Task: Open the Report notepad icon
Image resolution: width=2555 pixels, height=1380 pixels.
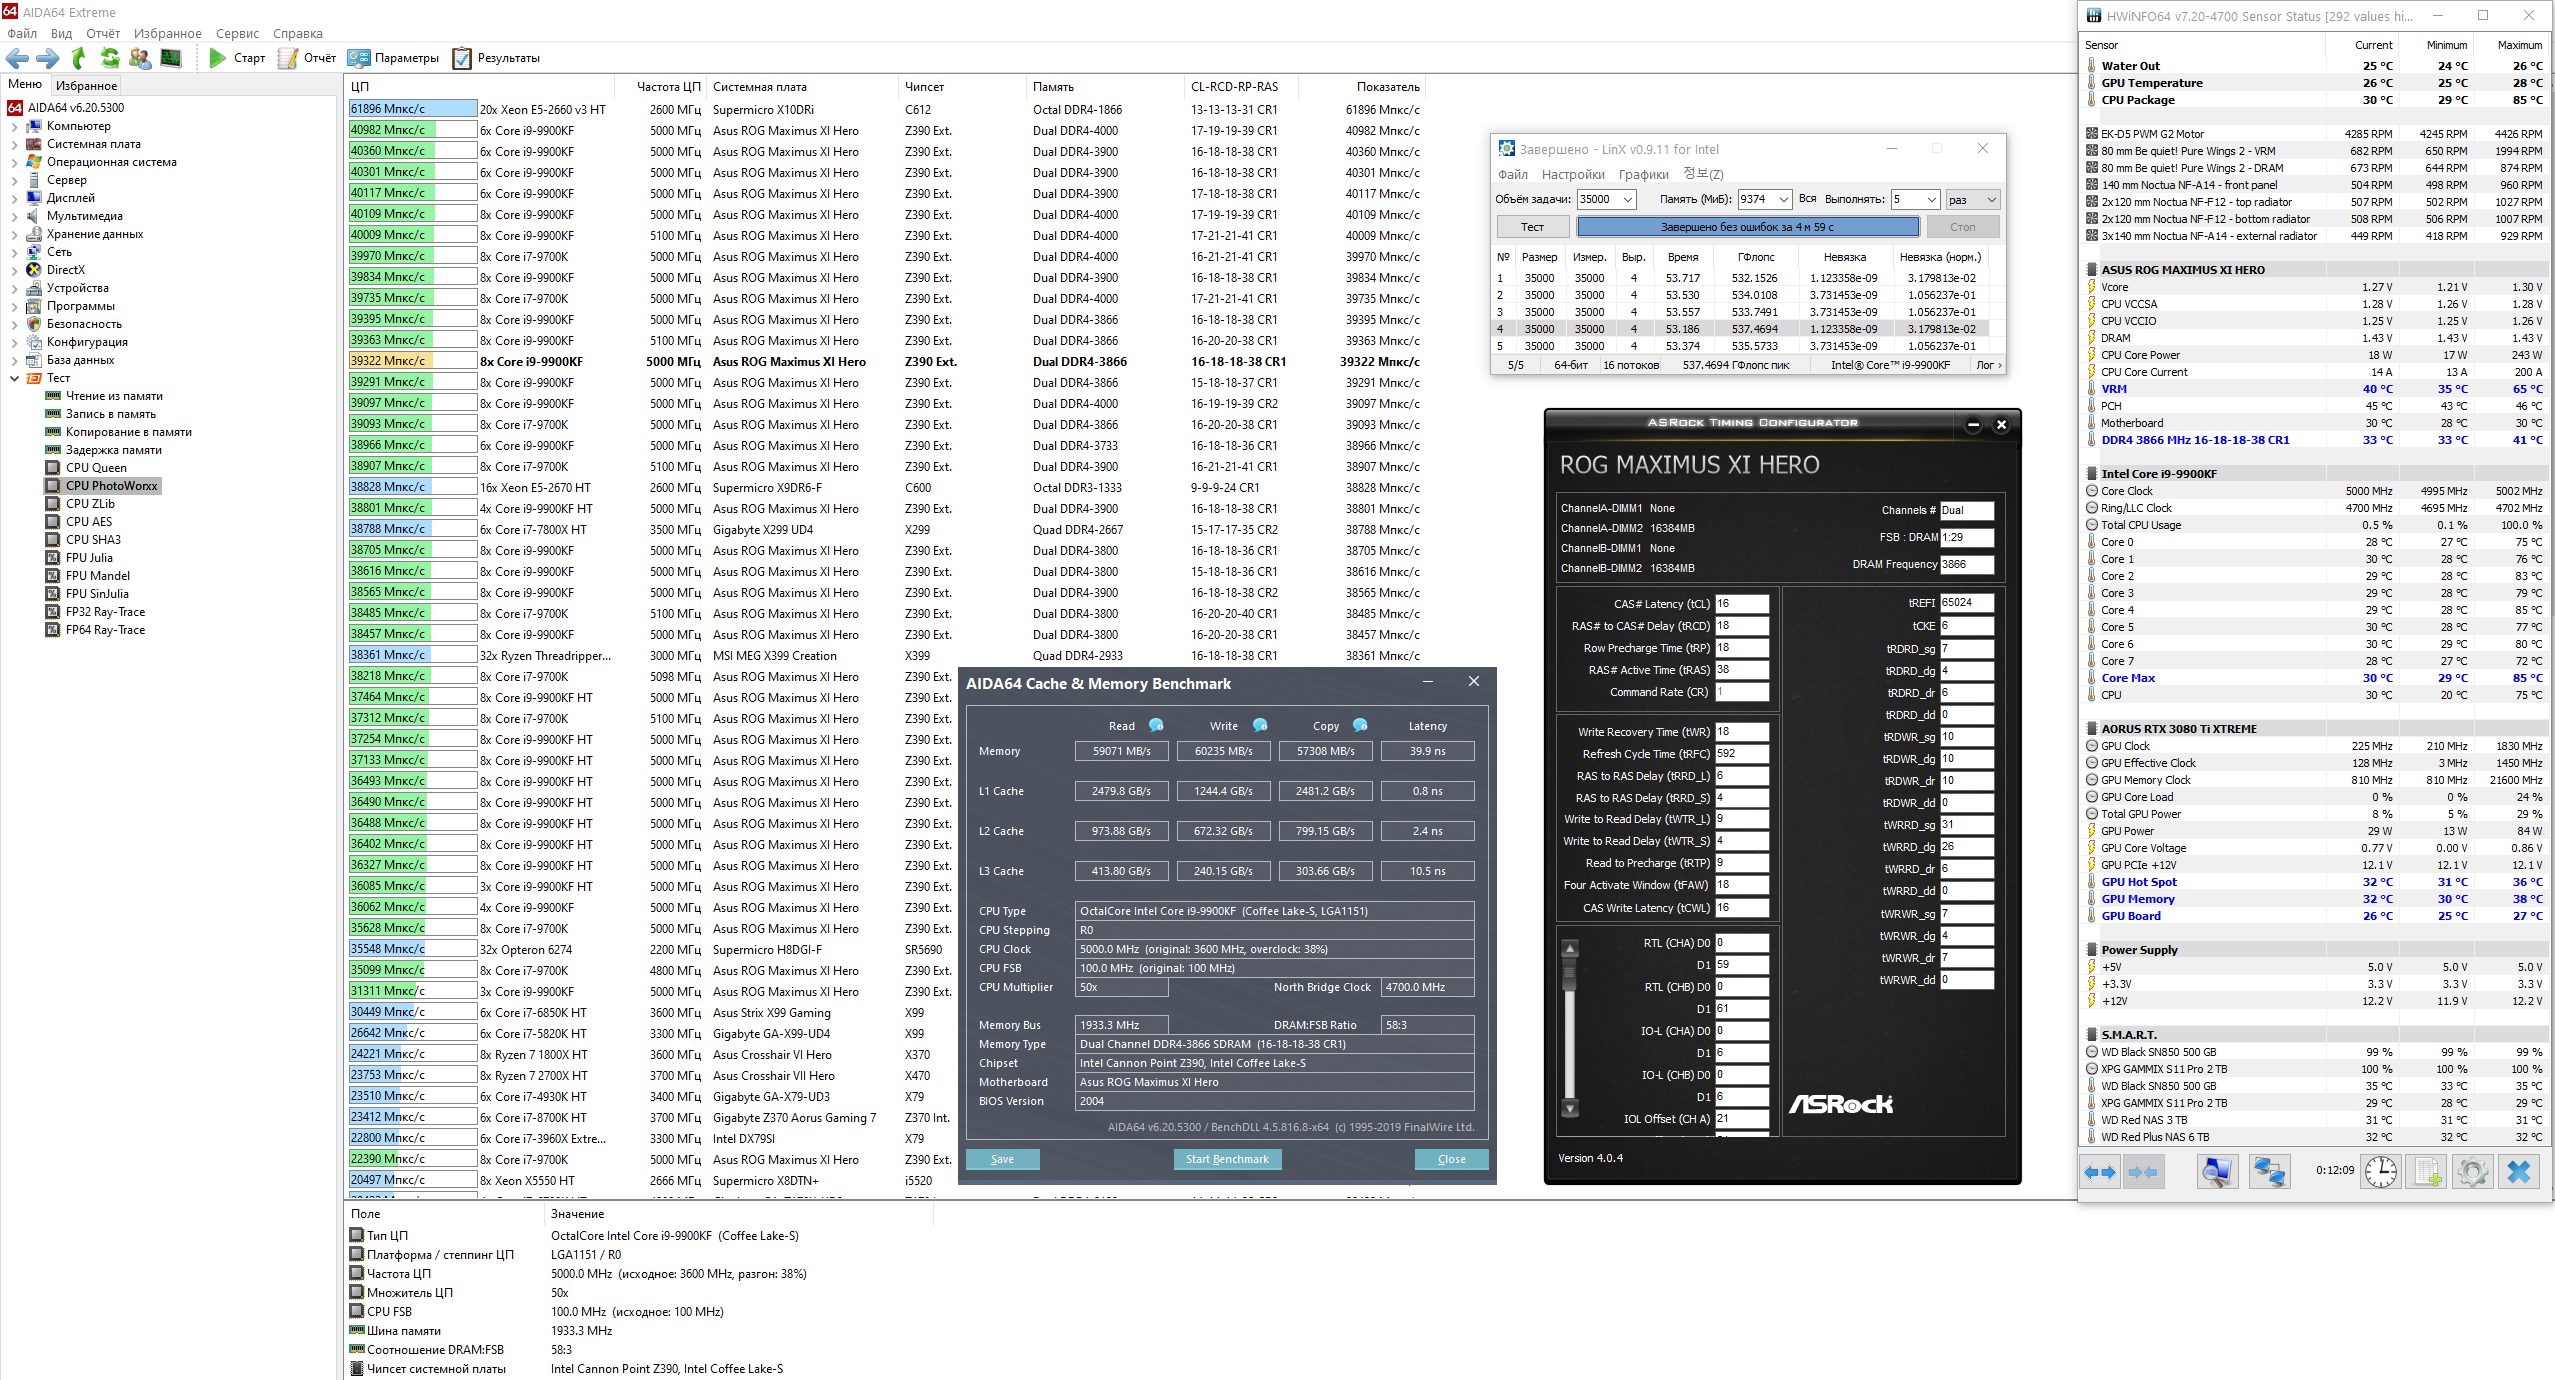Action: point(288,58)
